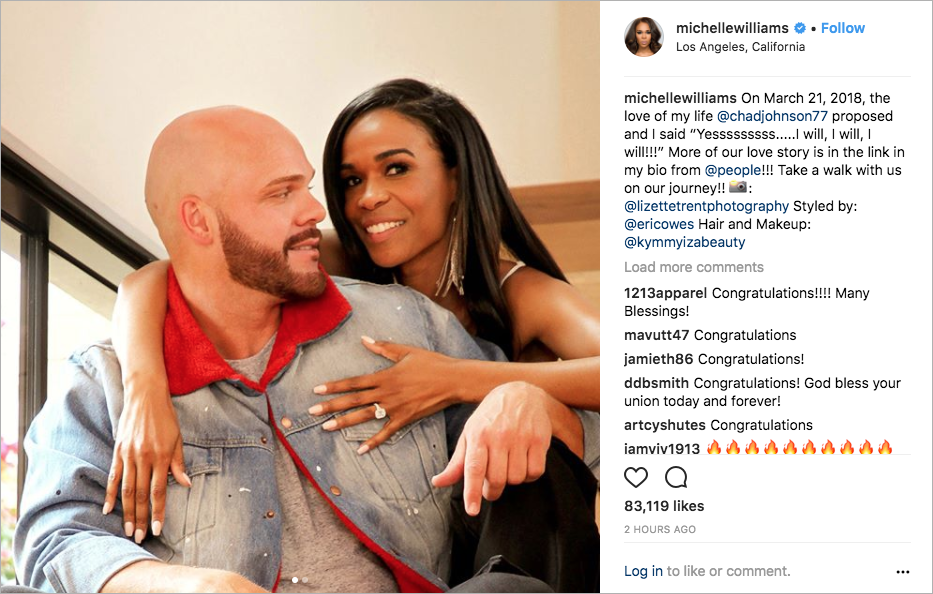Open commenter ddbsmith's profile

pyautogui.click(x=656, y=383)
